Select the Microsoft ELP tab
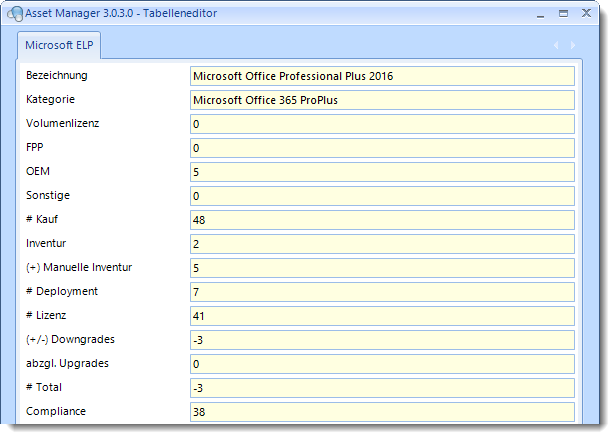Viewport: 615px width, 439px height. 59,45
